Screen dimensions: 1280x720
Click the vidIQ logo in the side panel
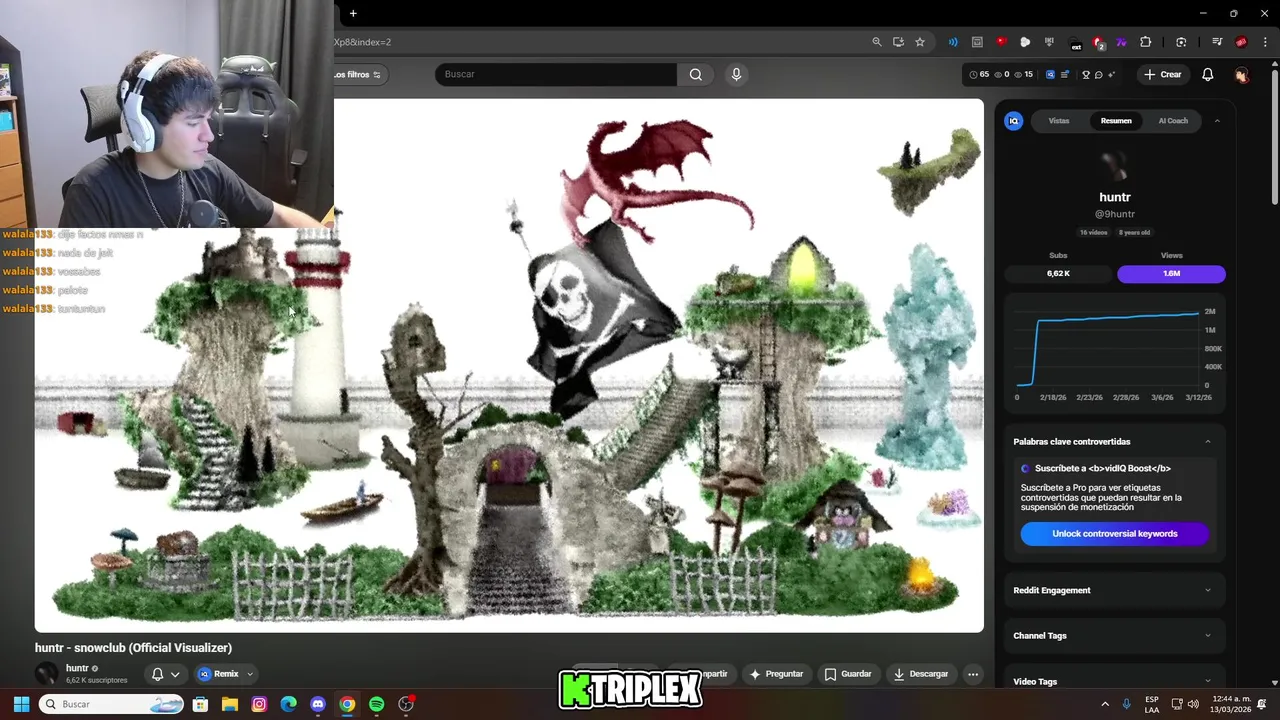point(1013,121)
